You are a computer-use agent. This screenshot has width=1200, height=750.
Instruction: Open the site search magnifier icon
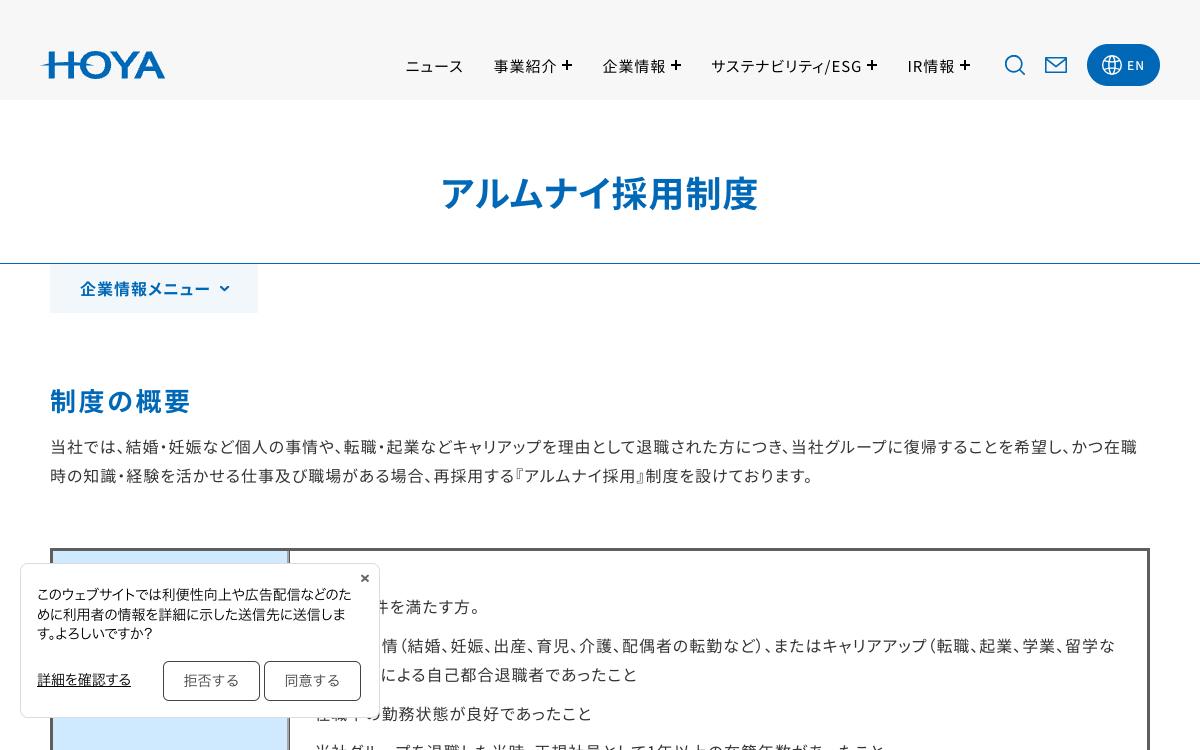1015,65
